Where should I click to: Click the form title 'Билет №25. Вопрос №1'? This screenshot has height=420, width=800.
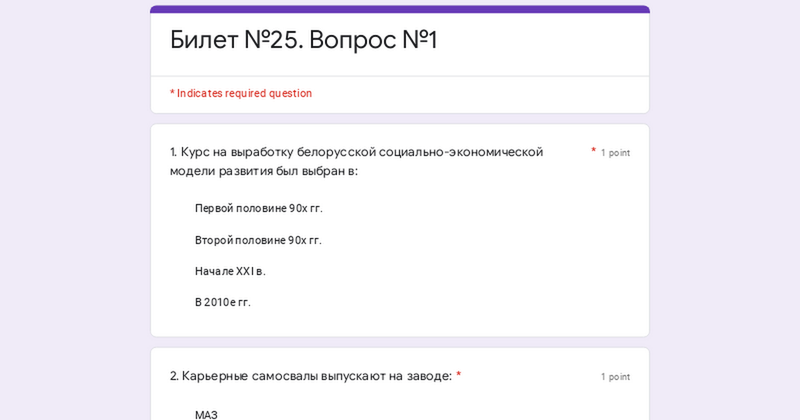(x=304, y=40)
